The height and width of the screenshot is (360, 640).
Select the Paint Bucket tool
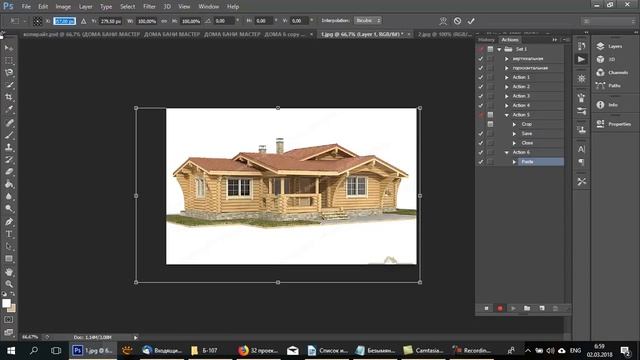9,184
